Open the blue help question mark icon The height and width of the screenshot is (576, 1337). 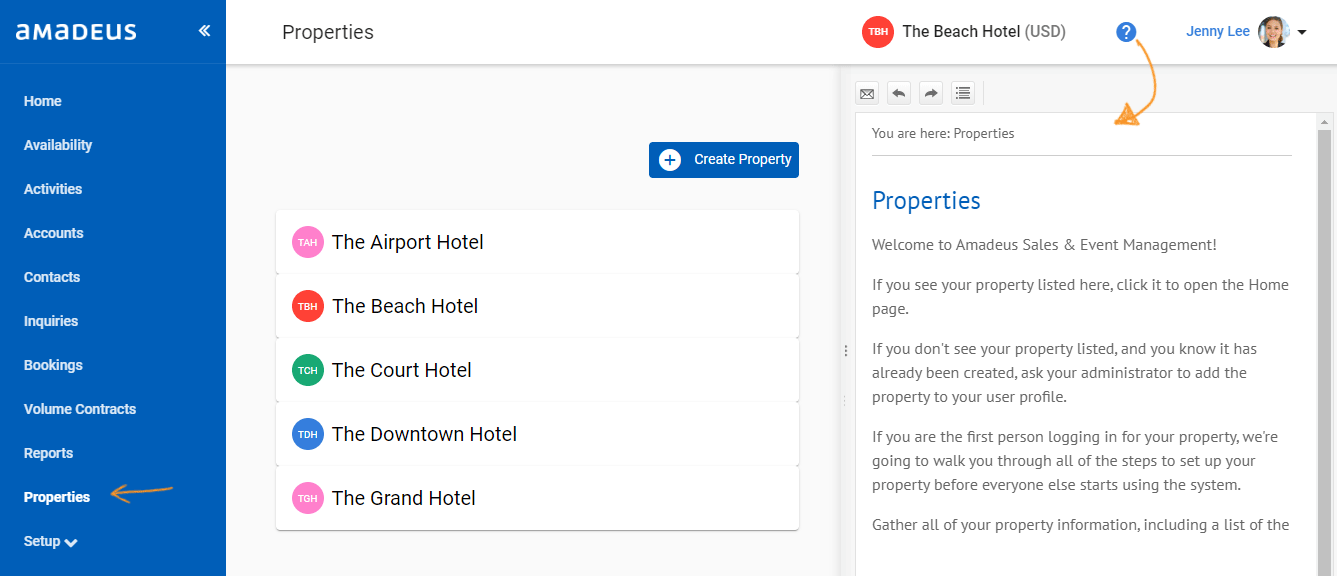click(1126, 32)
